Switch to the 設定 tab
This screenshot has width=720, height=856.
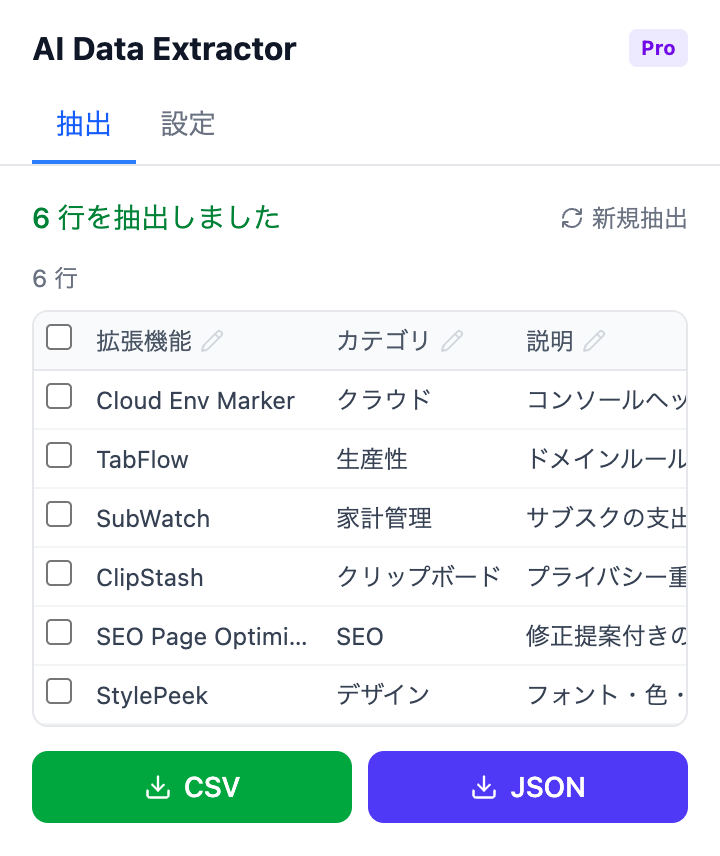point(187,124)
